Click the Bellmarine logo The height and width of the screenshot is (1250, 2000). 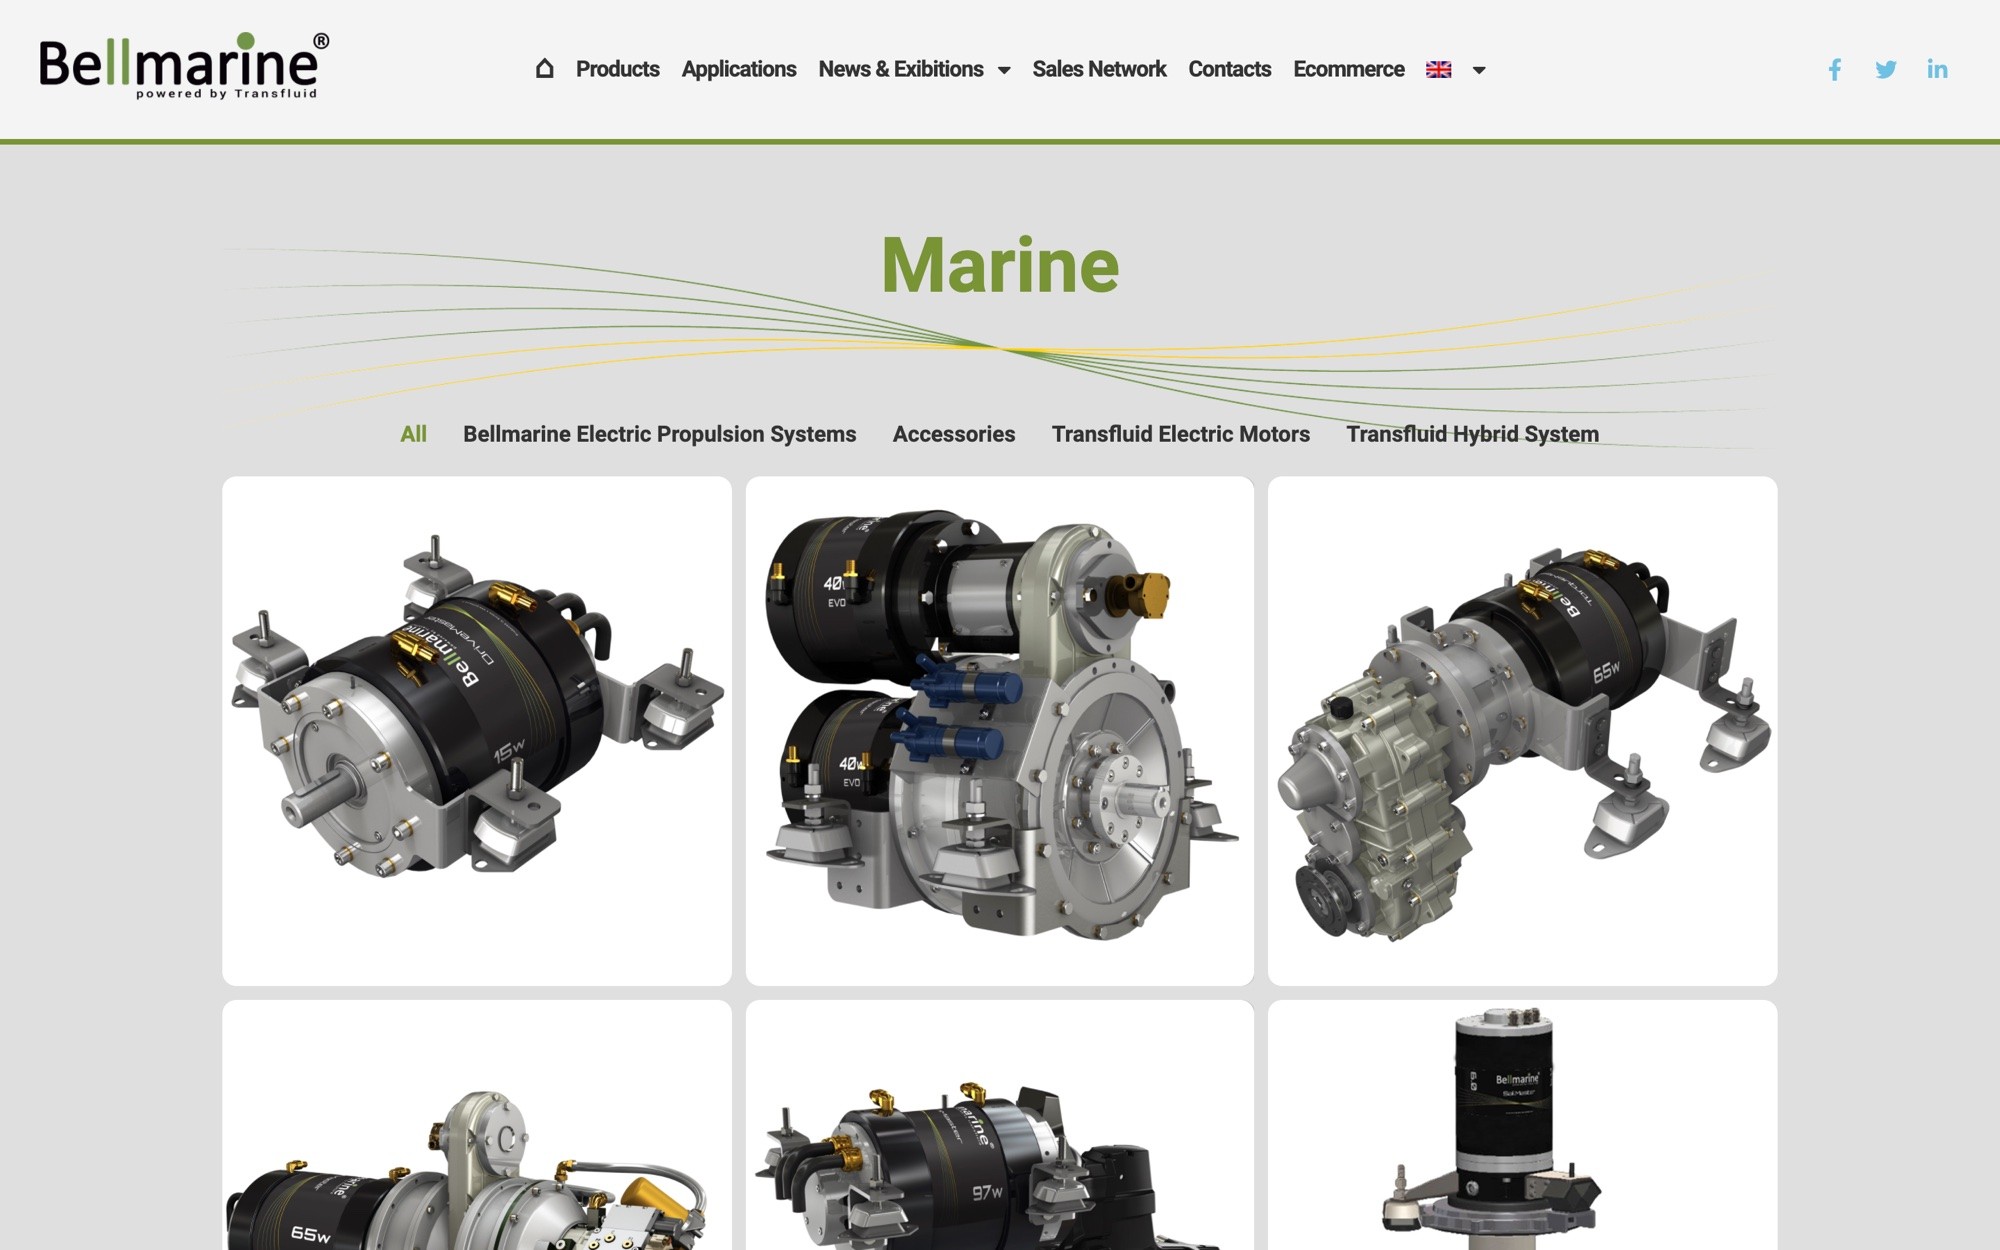(x=184, y=67)
